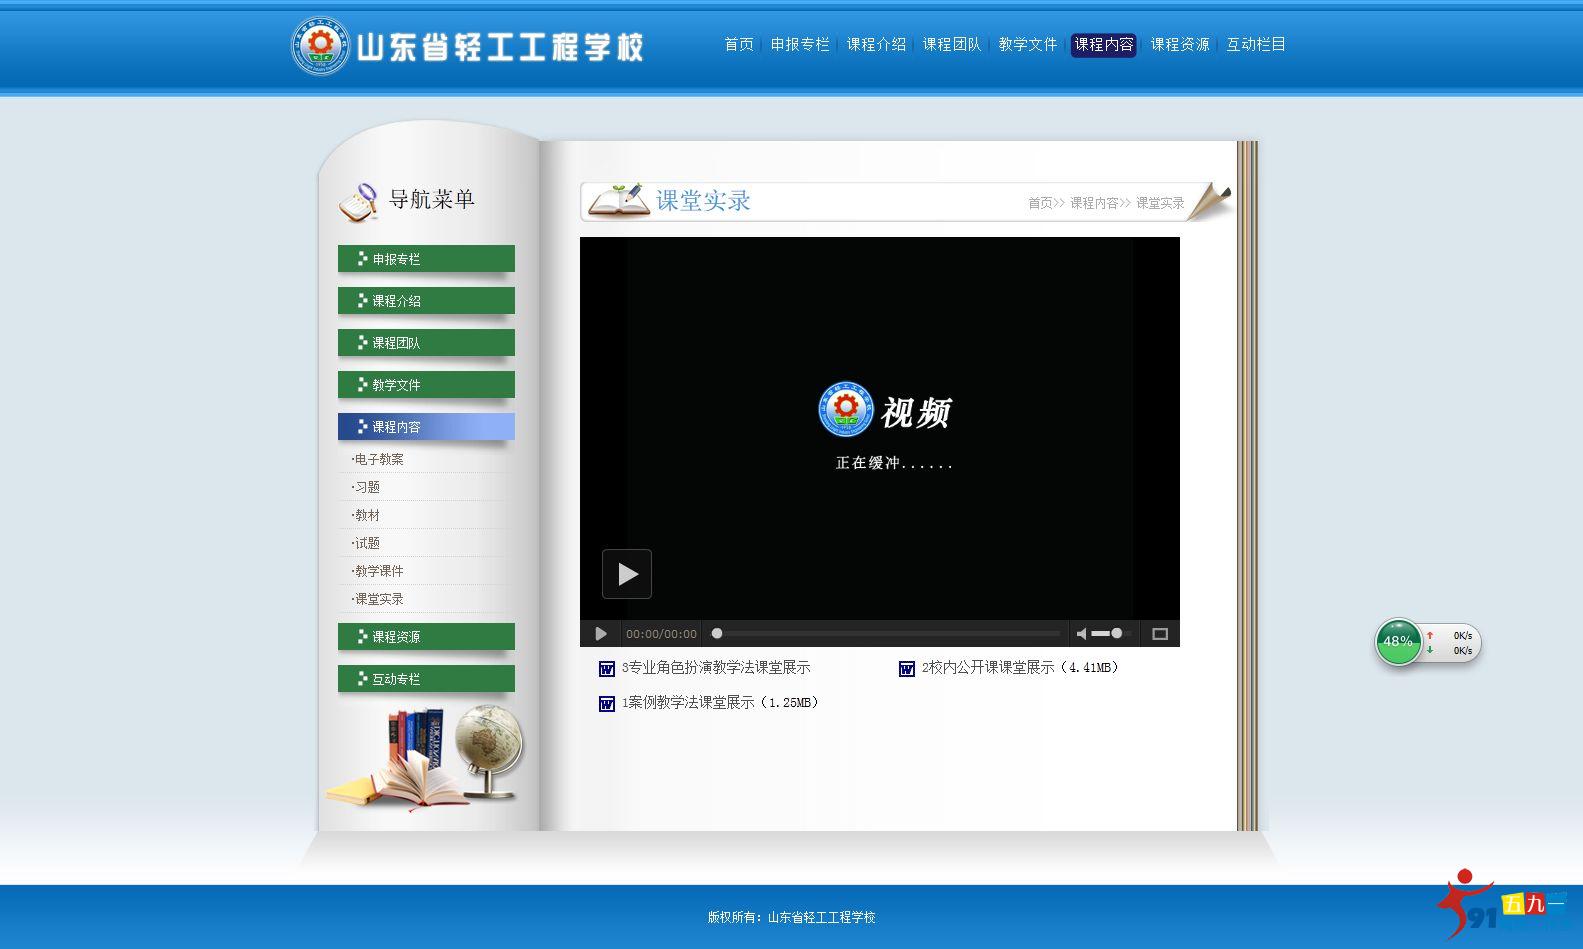The image size is (1583, 949).
Task: Click green 课程资源 sidebar button
Action: (x=426, y=637)
